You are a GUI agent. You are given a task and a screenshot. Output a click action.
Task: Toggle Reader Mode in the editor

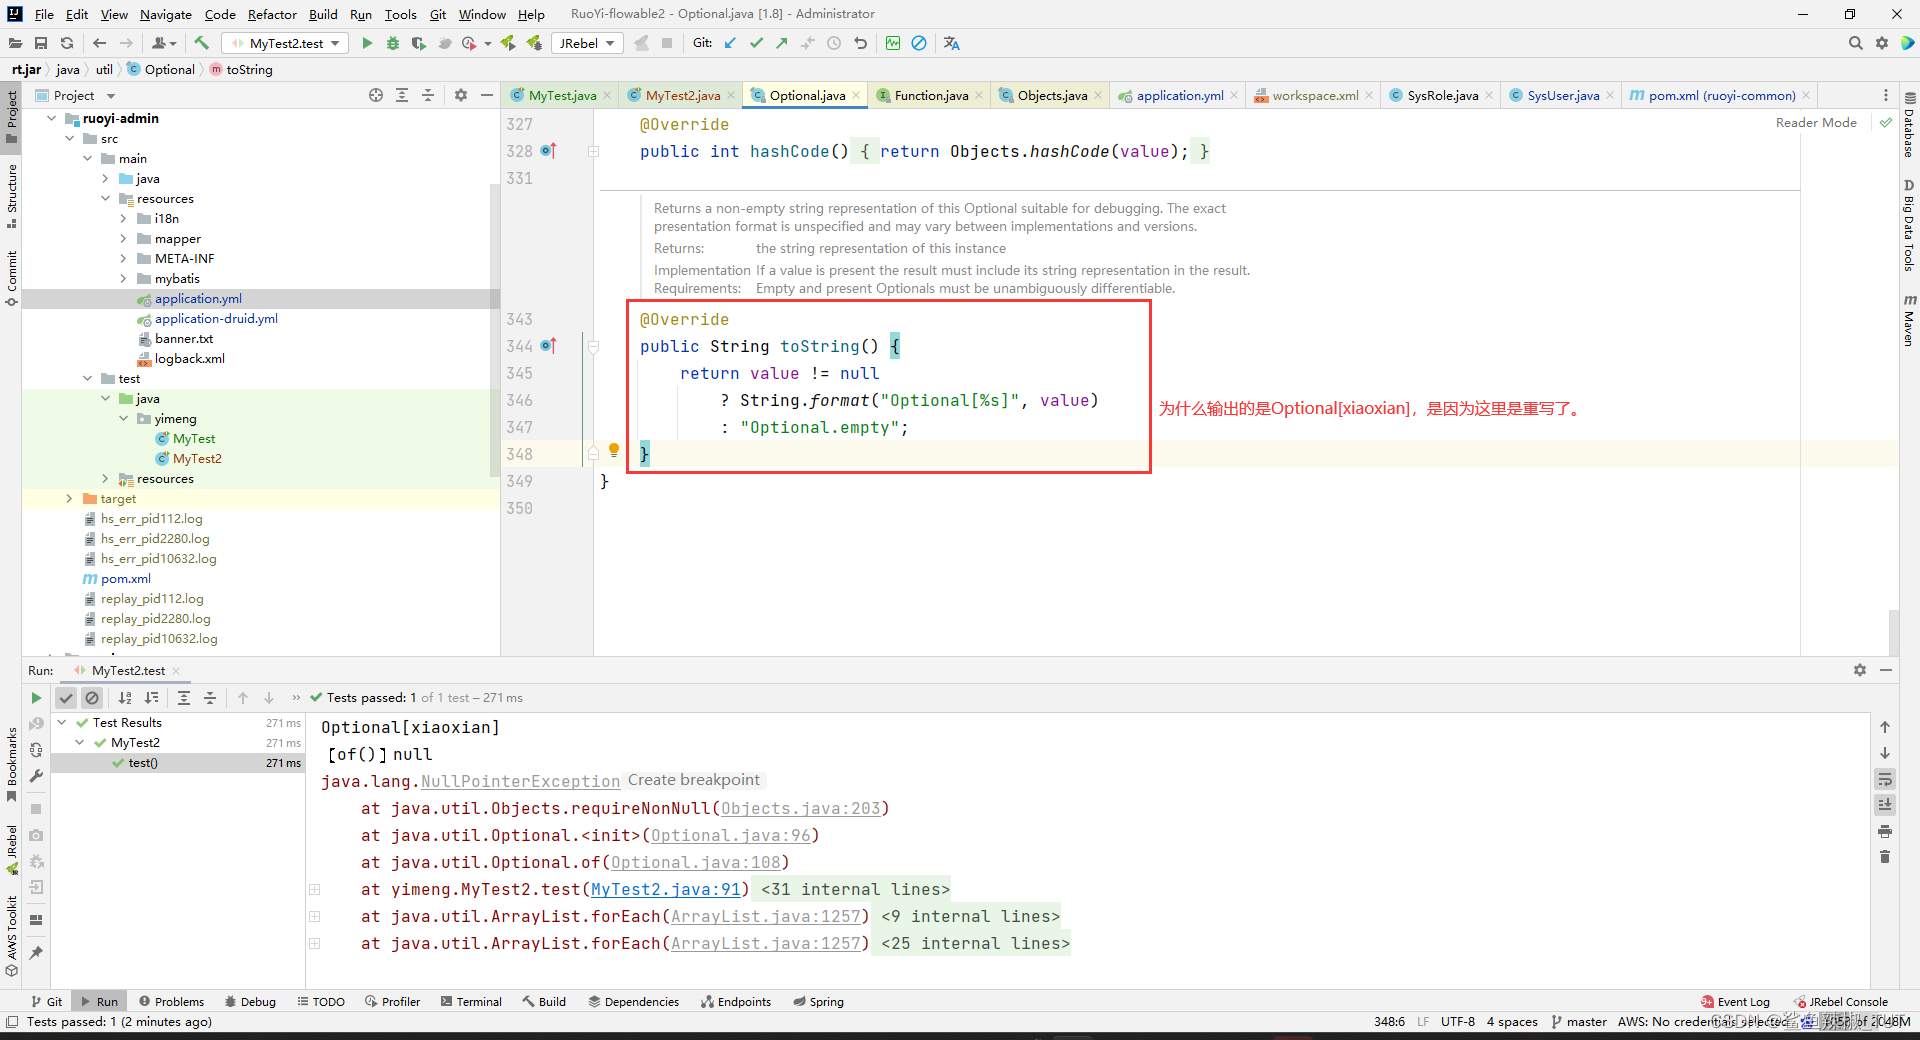(x=1816, y=122)
